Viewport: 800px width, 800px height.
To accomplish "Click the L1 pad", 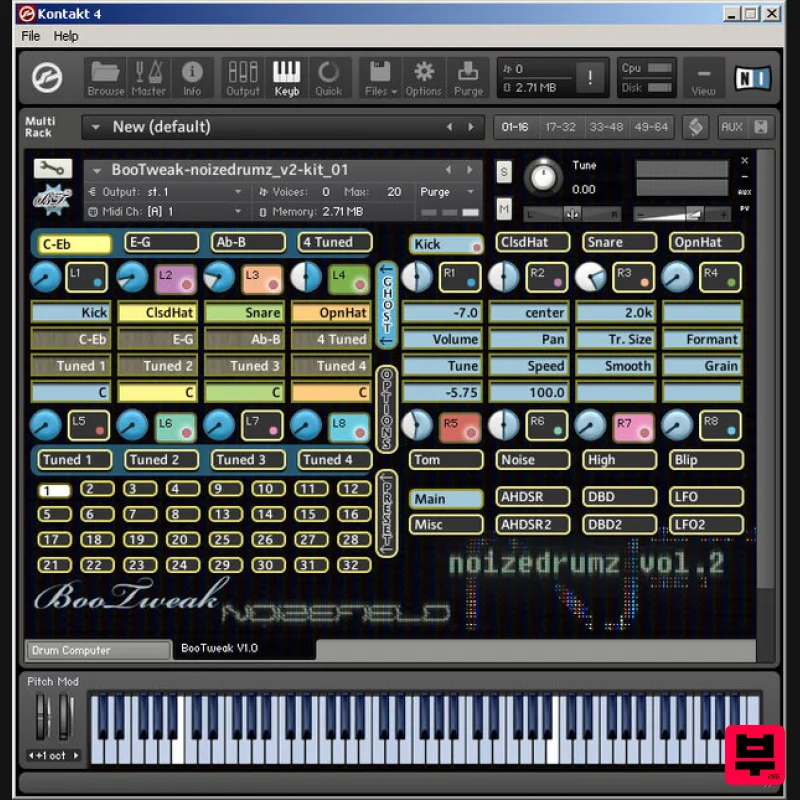I will coord(86,277).
